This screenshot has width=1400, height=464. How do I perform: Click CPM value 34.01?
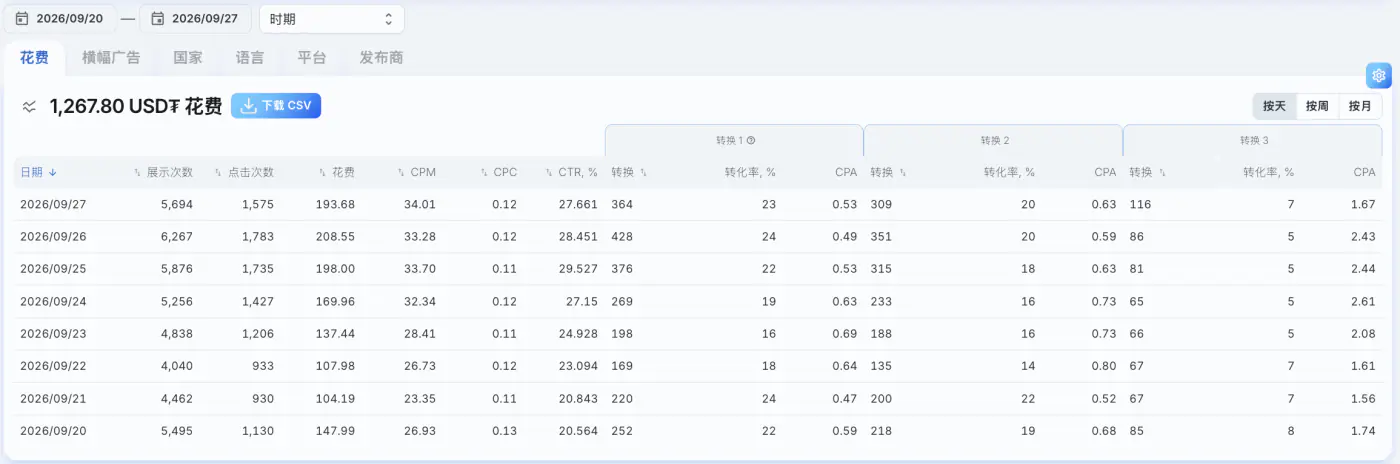(x=419, y=204)
